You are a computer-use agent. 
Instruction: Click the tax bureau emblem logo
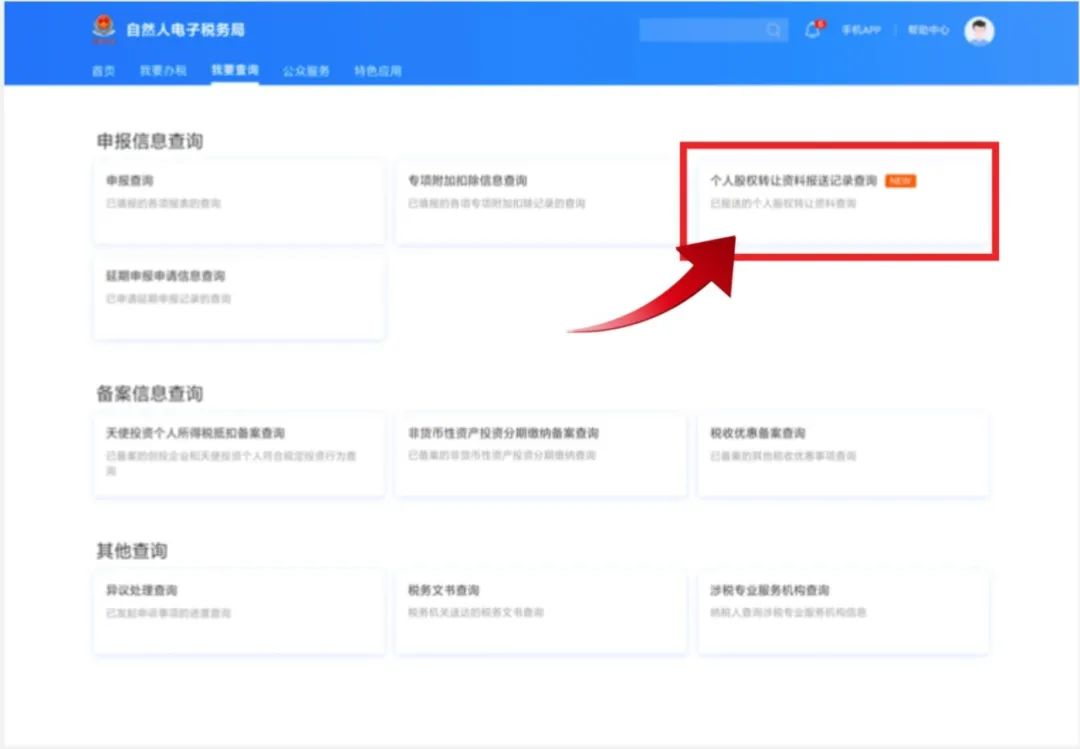pyautogui.click(x=104, y=30)
